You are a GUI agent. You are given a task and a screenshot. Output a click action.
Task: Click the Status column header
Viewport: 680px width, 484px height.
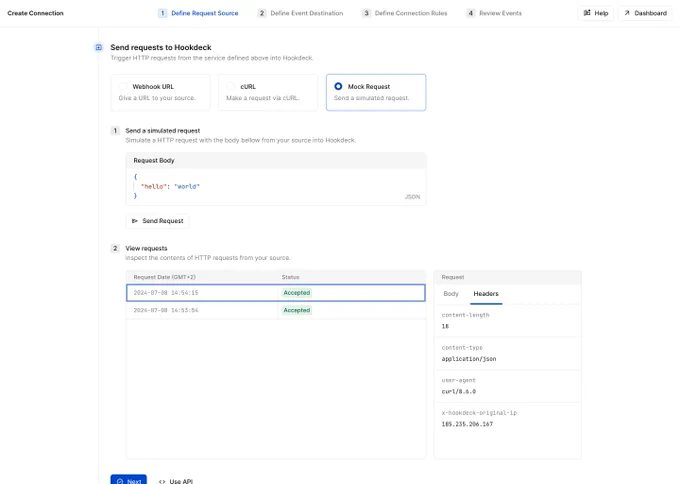[x=291, y=277]
